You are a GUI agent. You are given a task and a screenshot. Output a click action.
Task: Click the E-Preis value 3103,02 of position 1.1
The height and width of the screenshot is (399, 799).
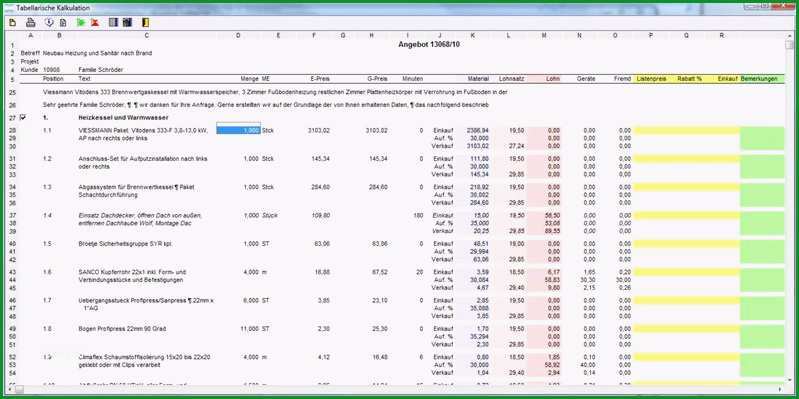319,131
